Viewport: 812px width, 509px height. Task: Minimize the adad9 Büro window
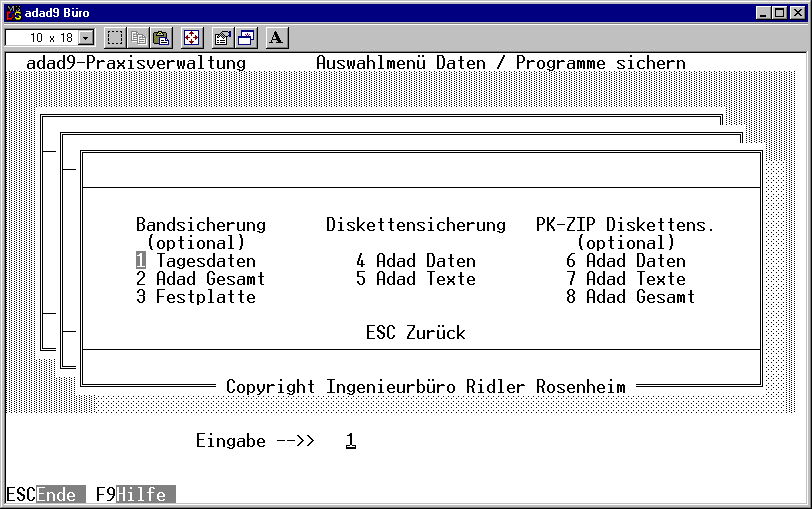(x=763, y=13)
